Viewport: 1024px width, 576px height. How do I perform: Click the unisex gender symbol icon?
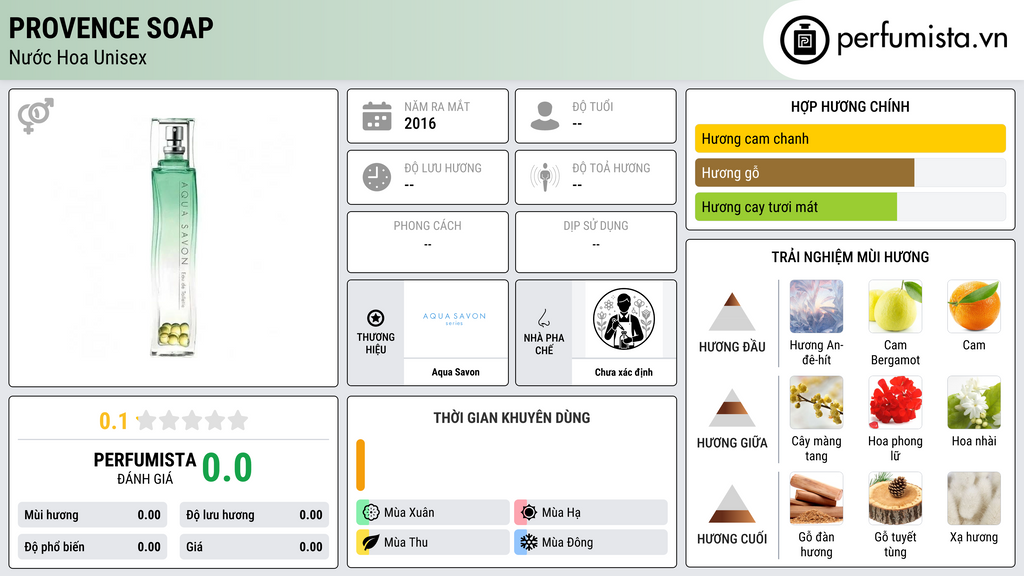click(x=36, y=116)
